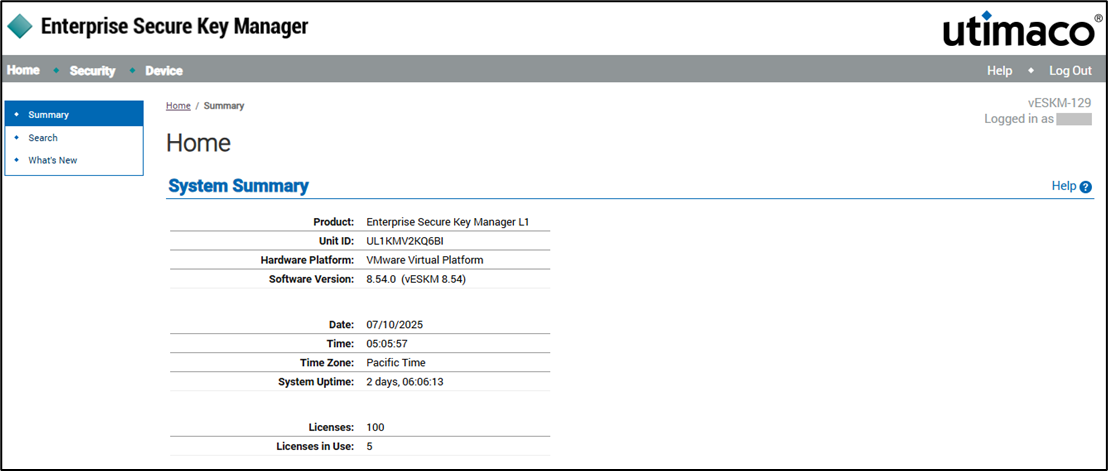Viewport: 1108px width, 471px height.
Task: Click the System Summary heading
Action: point(238,186)
